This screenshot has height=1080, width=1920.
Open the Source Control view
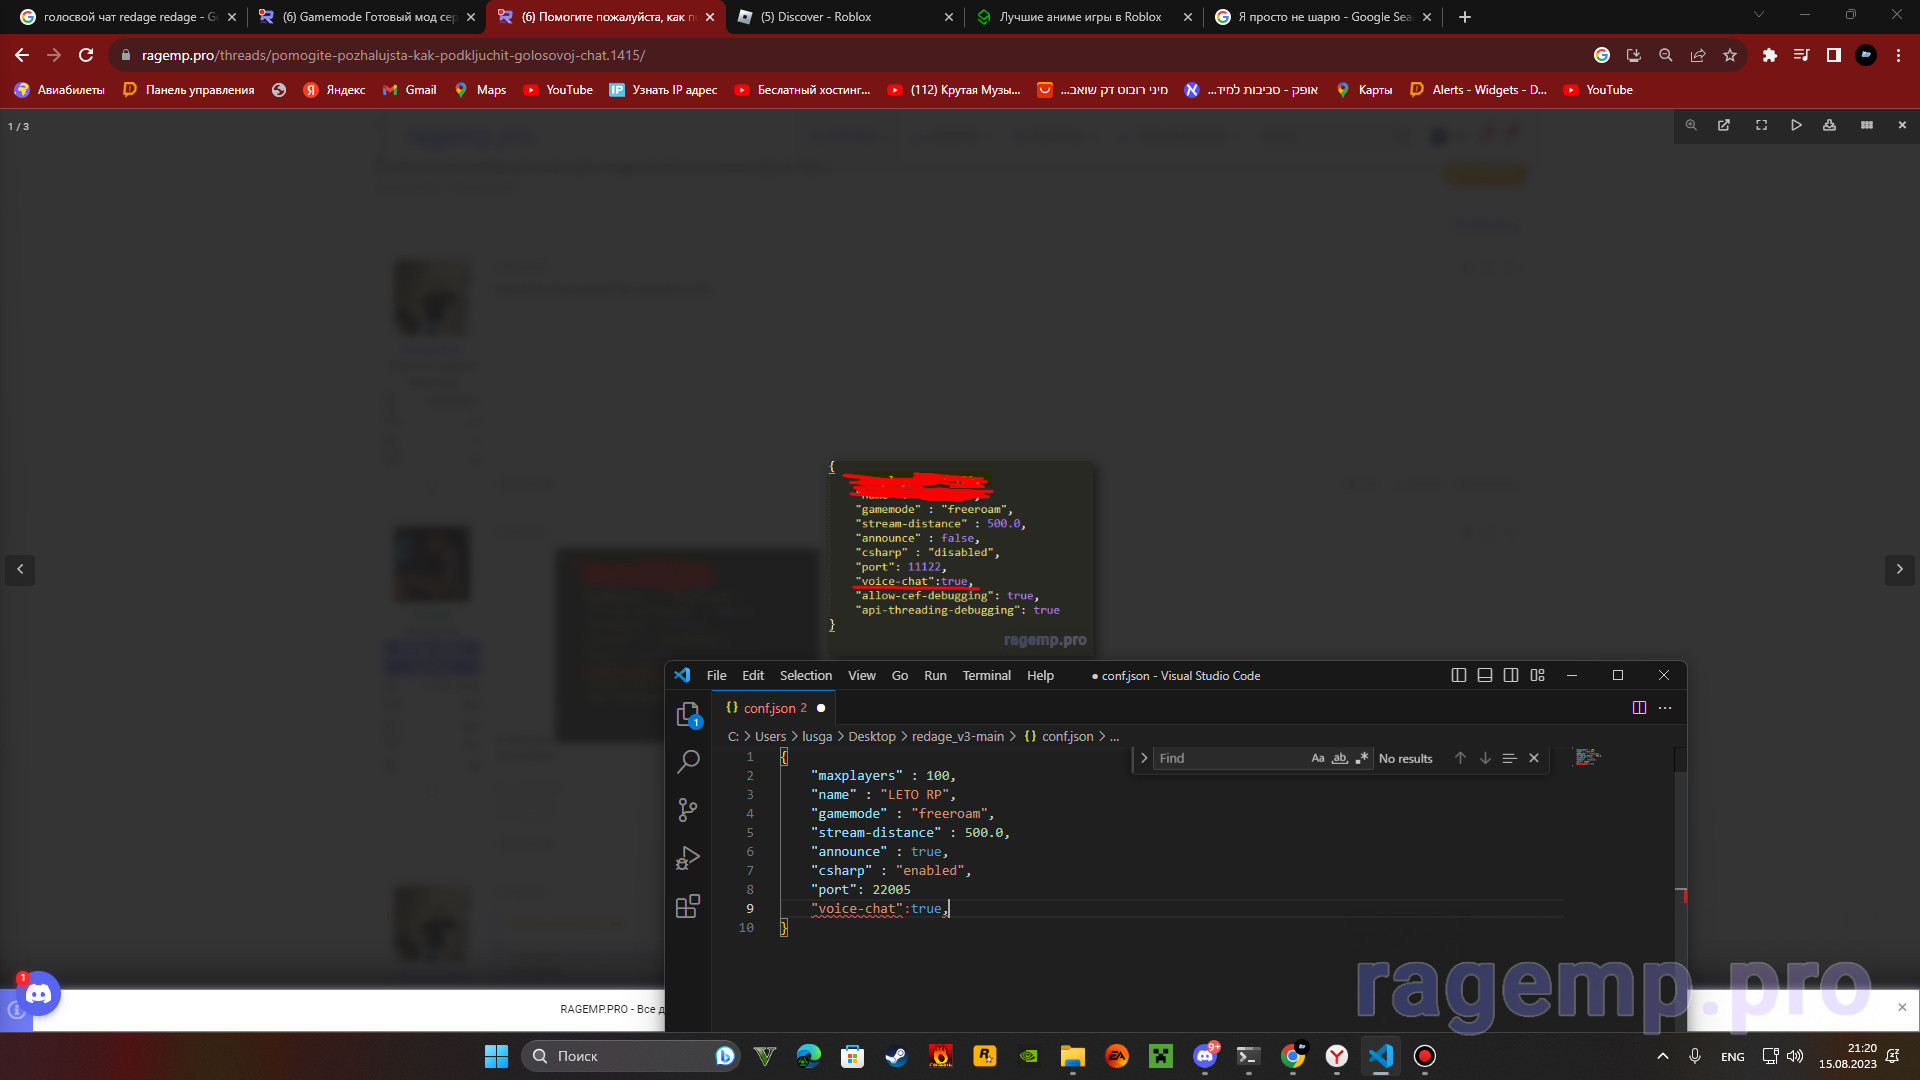[688, 809]
